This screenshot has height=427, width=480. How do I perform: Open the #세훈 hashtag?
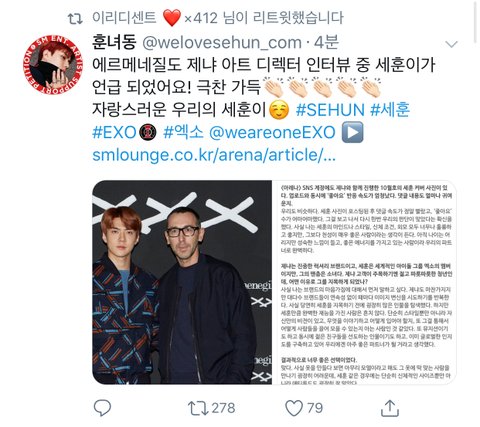[390, 110]
